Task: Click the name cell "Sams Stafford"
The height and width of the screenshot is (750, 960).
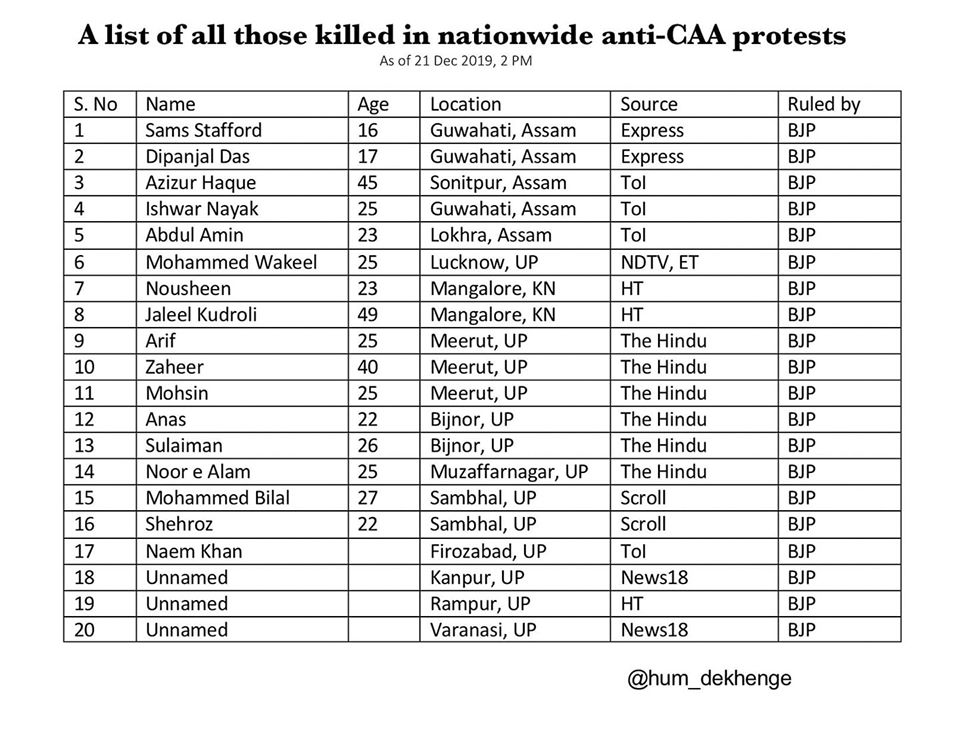Action: pos(204,130)
